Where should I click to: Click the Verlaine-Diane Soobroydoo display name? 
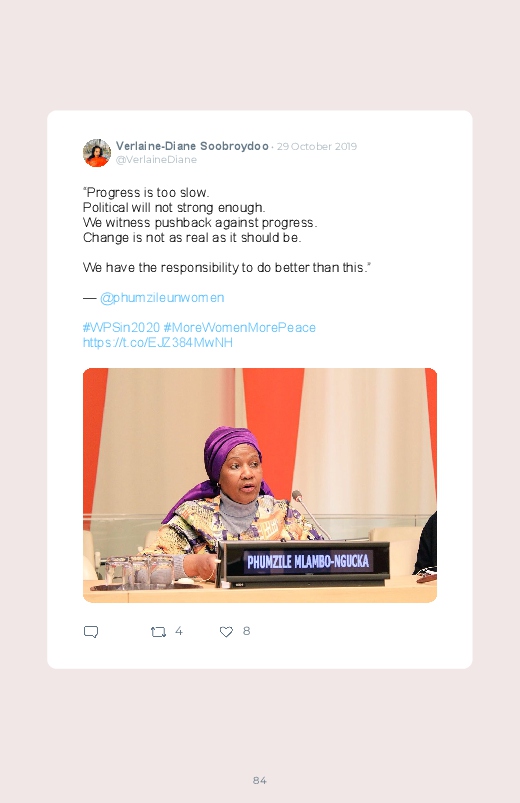192,146
